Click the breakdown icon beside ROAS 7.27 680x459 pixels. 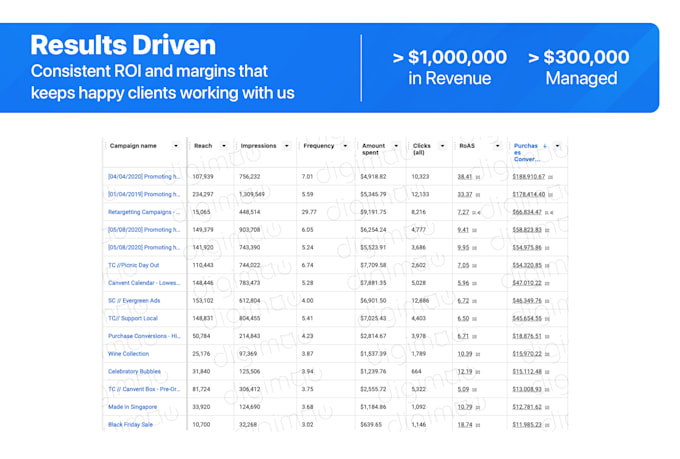tap(476, 213)
